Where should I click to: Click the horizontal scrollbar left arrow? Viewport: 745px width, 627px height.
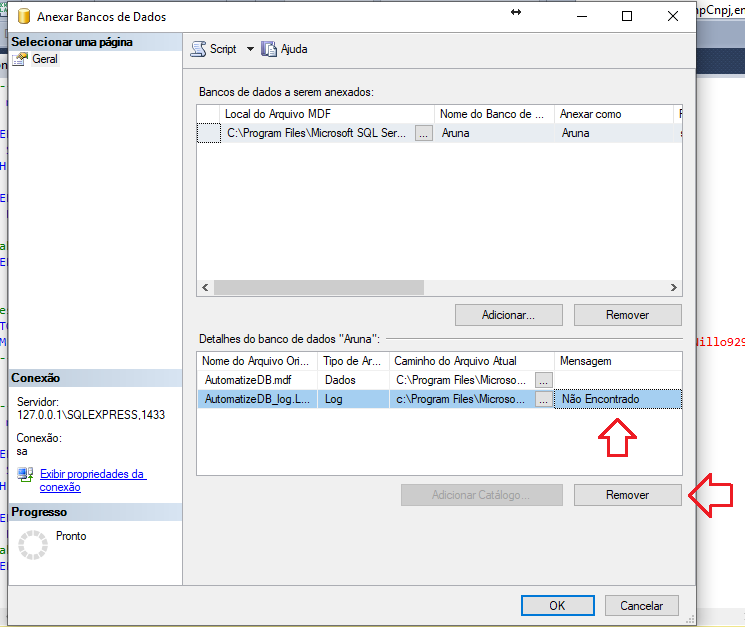tap(205, 287)
